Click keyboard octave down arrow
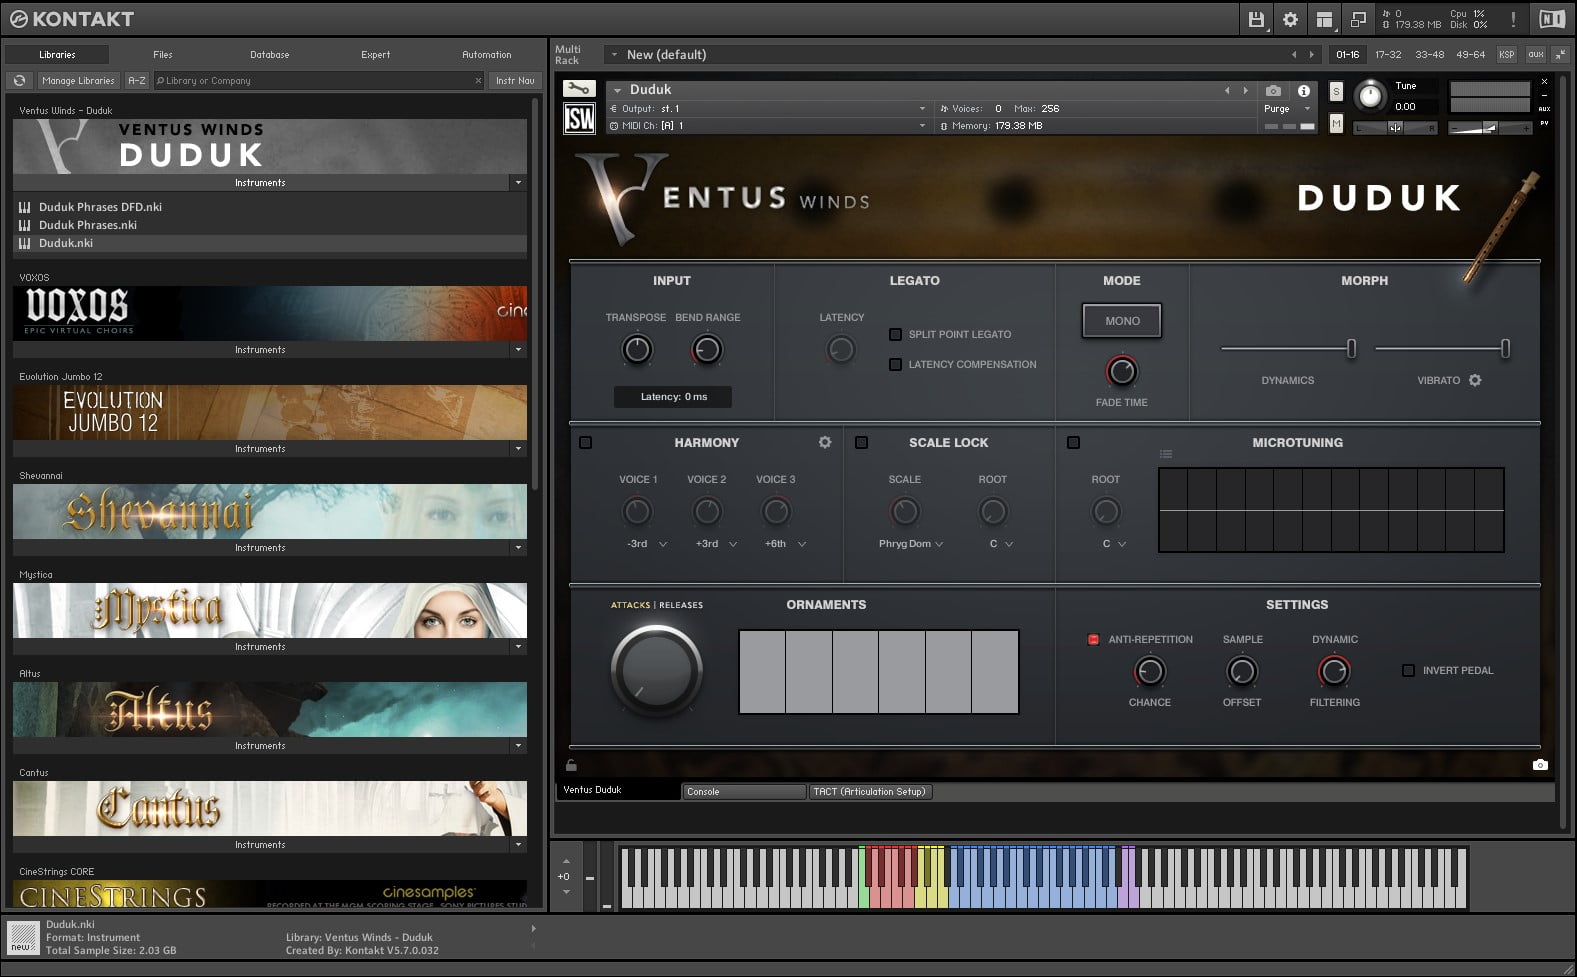Viewport: 1577px width, 977px height. tap(566, 892)
